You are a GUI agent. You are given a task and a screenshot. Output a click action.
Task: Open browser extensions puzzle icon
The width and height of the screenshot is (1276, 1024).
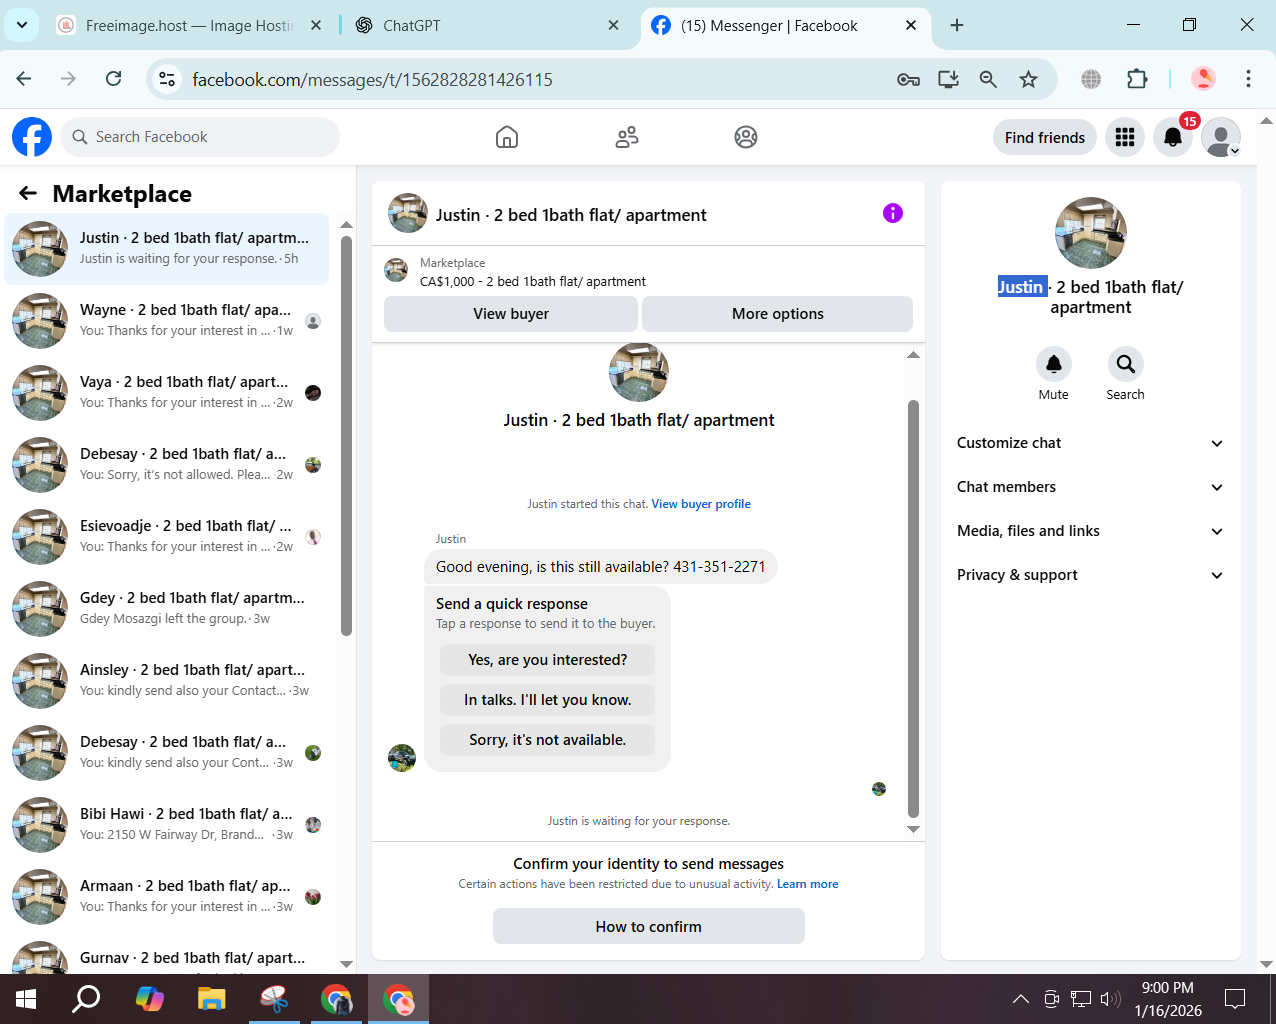coord(1137,79)
